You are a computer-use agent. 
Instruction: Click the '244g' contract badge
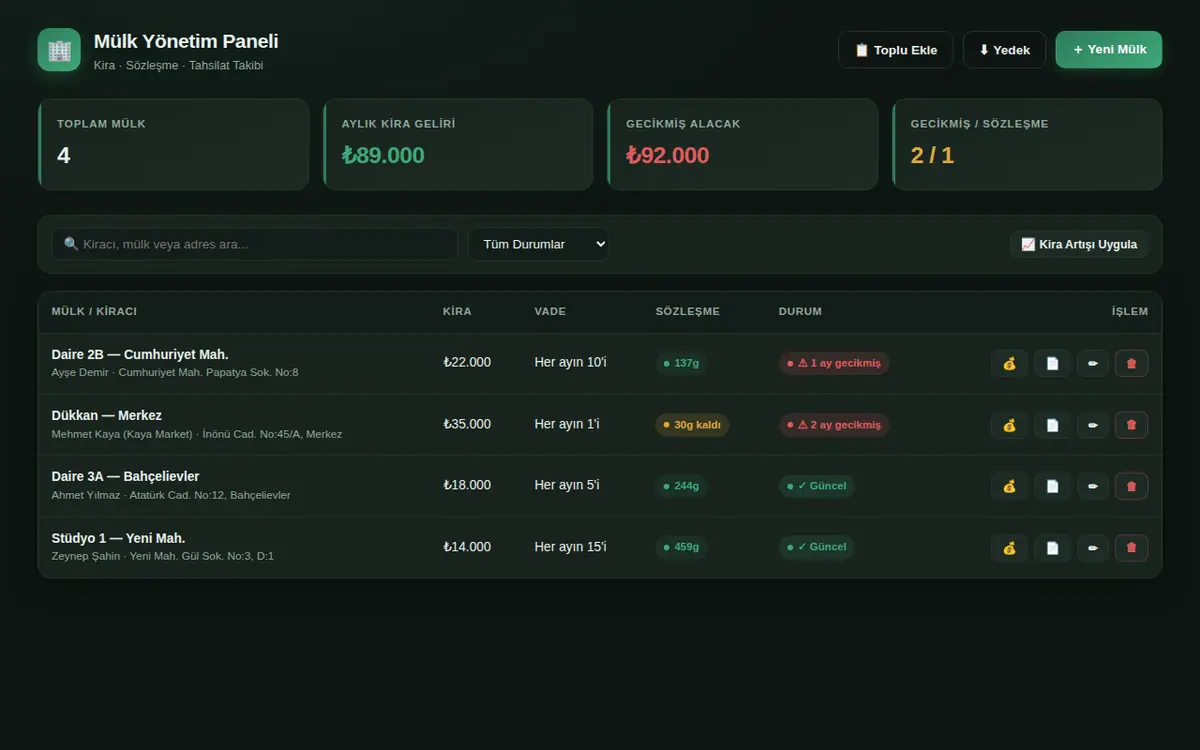point(681,486)
